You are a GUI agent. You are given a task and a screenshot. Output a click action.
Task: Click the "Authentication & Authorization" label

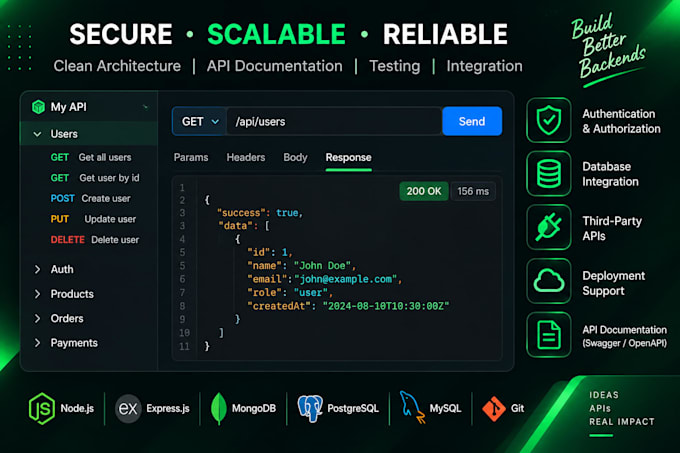click(x=621, y=121)
